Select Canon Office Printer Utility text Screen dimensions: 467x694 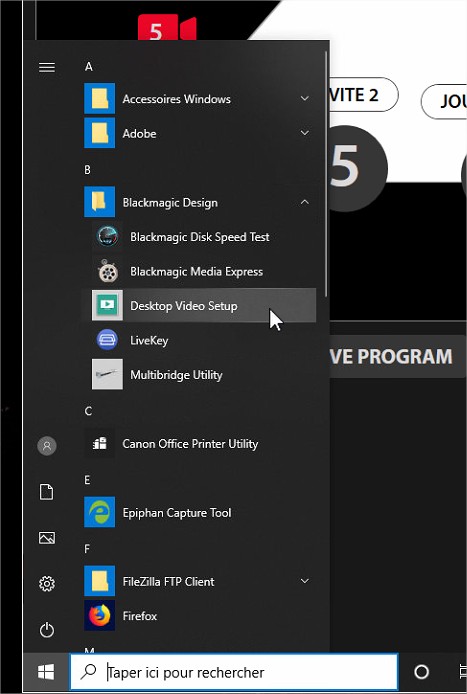tap(190, 443)
